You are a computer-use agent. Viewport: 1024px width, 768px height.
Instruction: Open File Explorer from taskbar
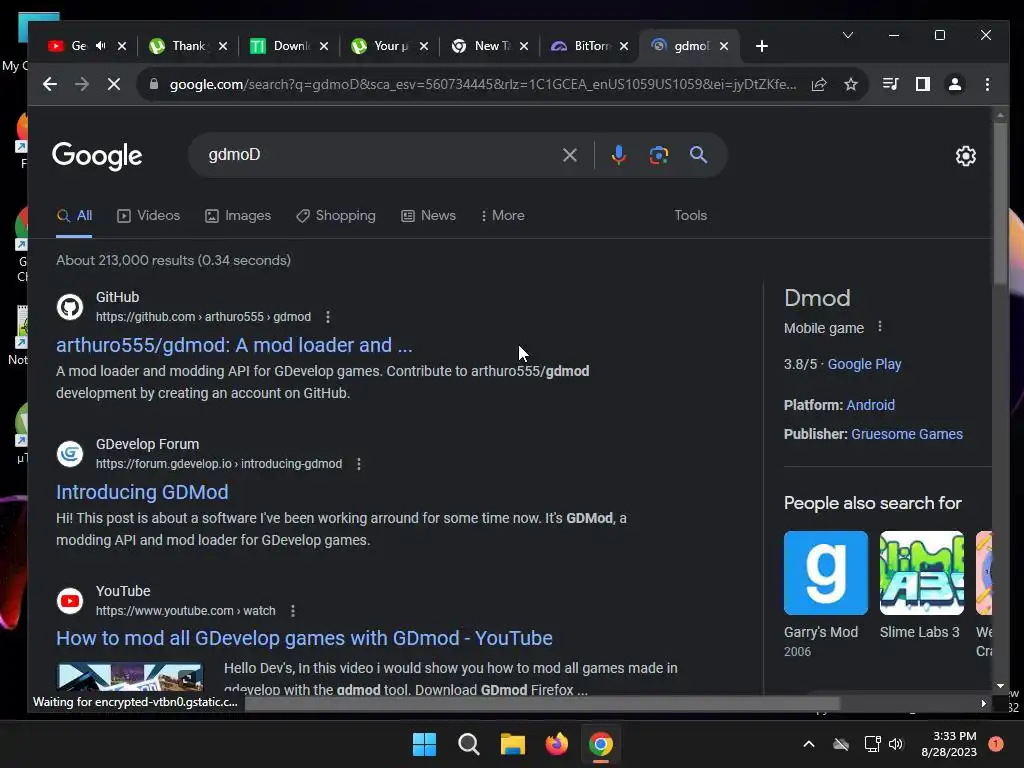tap(513, 744)
